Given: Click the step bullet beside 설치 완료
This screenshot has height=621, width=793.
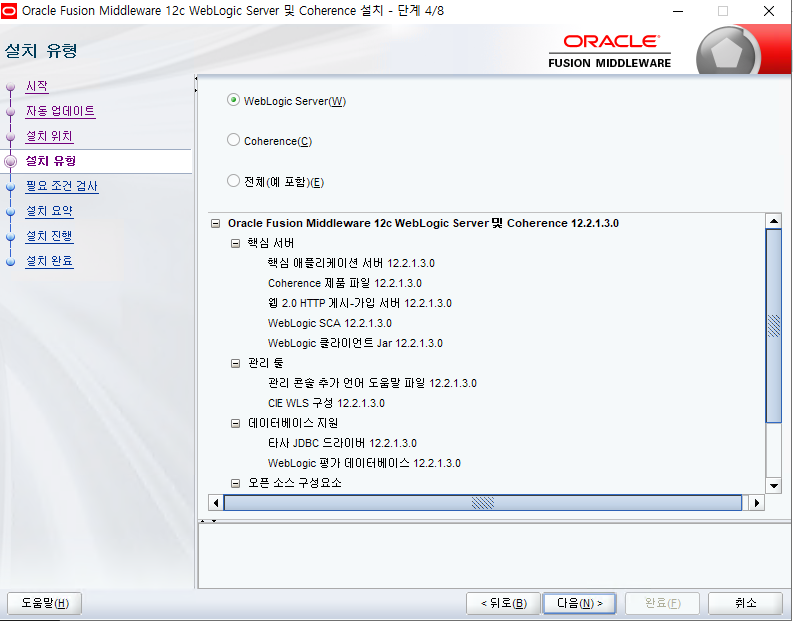Looking at the screenshot, I should (x=10, y=262).
